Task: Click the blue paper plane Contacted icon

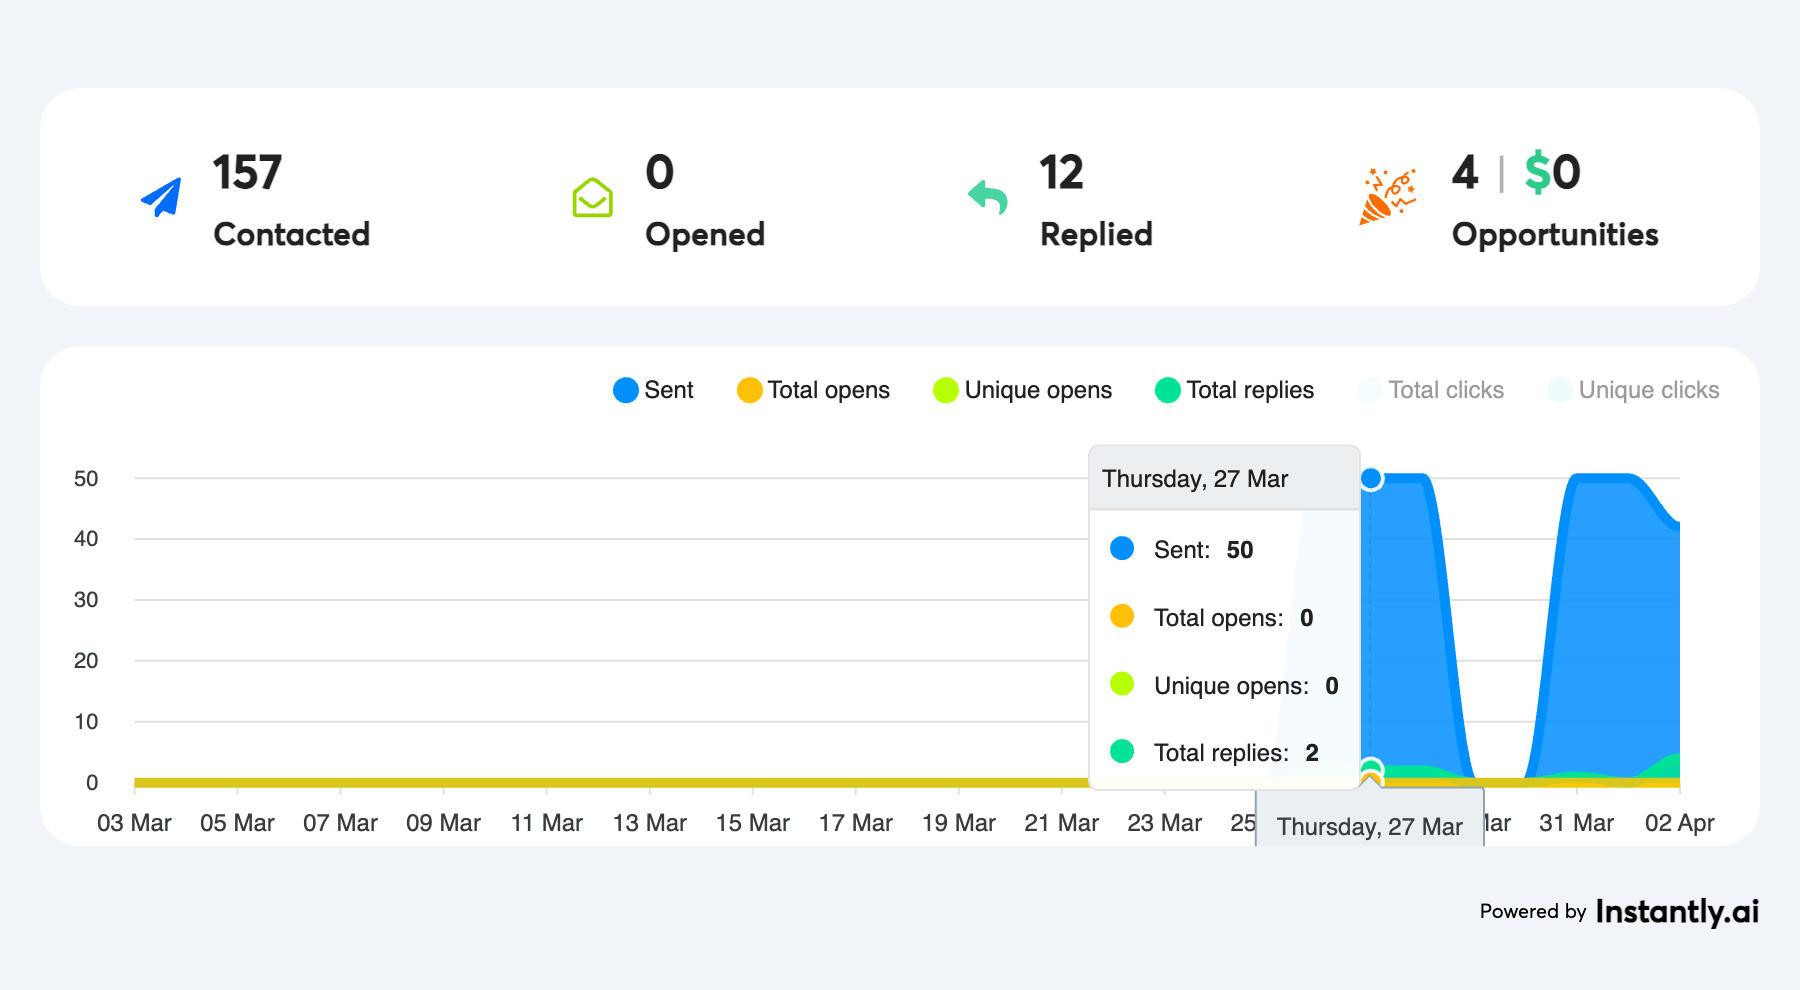Action: [162, 197]
